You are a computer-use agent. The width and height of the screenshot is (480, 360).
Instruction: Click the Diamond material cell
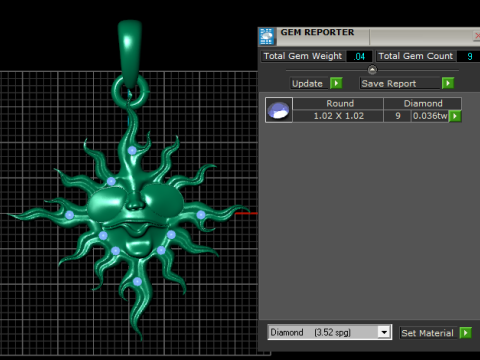click(x=423, y=103)
